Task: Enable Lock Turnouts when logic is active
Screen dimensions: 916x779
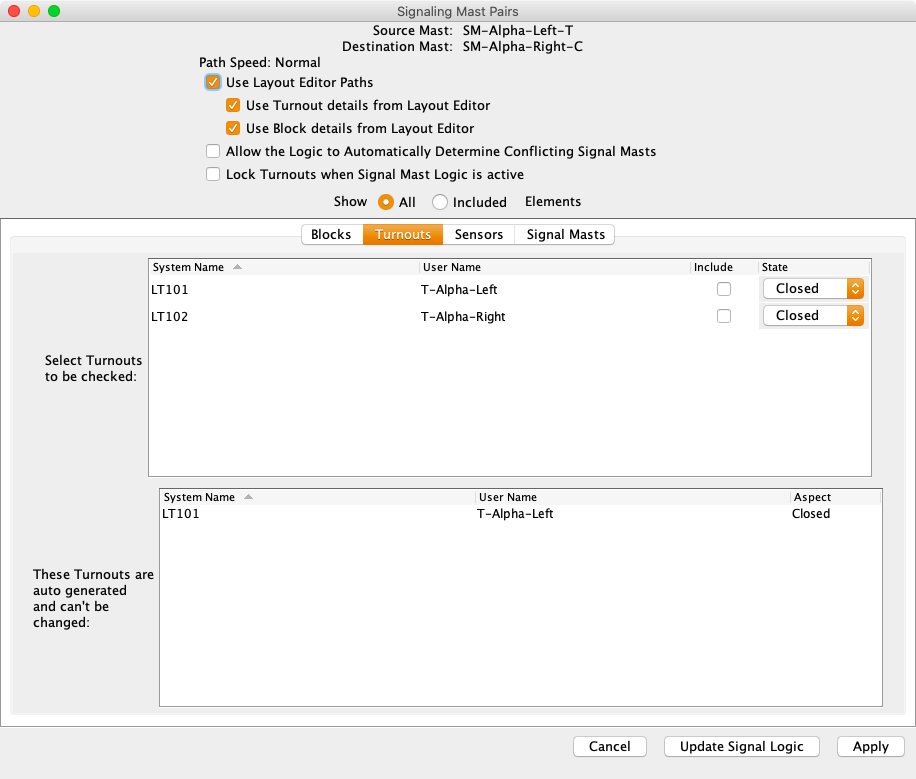Action: pyautogui.click(x=213, y=175)
